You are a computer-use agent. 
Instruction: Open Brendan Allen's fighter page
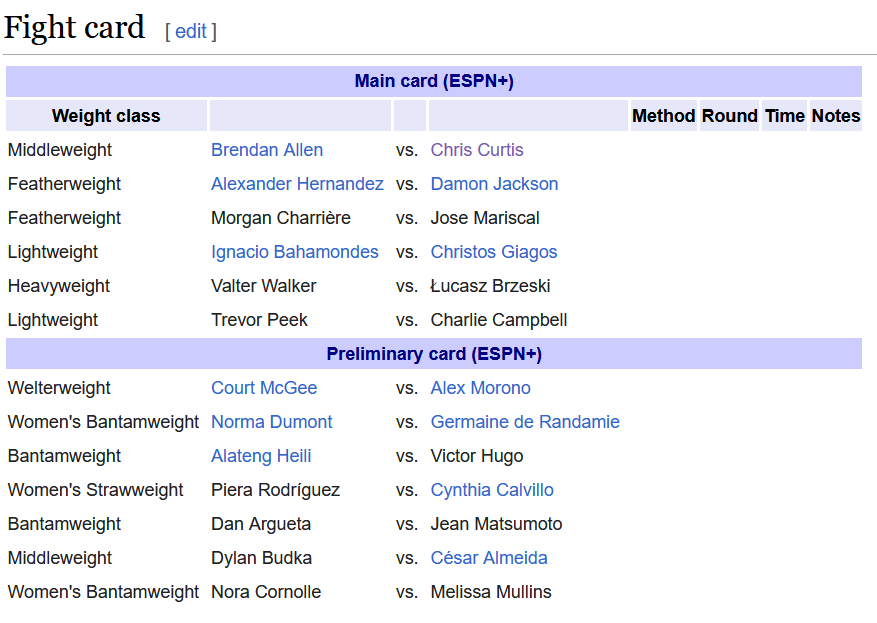(x=267, y=150)
